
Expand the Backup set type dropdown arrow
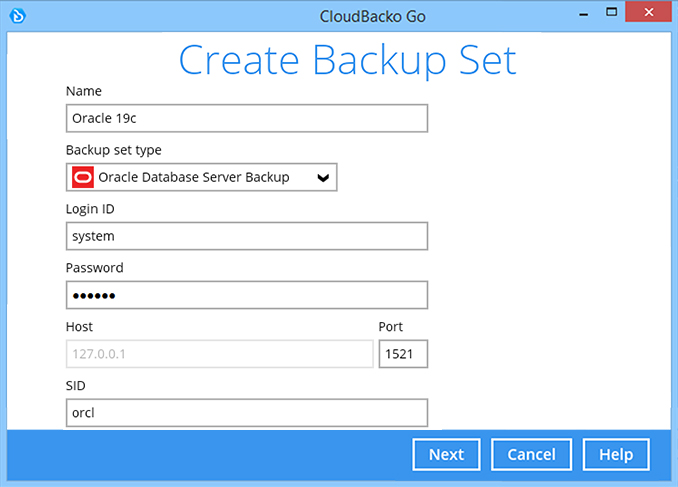coord(323,177)
